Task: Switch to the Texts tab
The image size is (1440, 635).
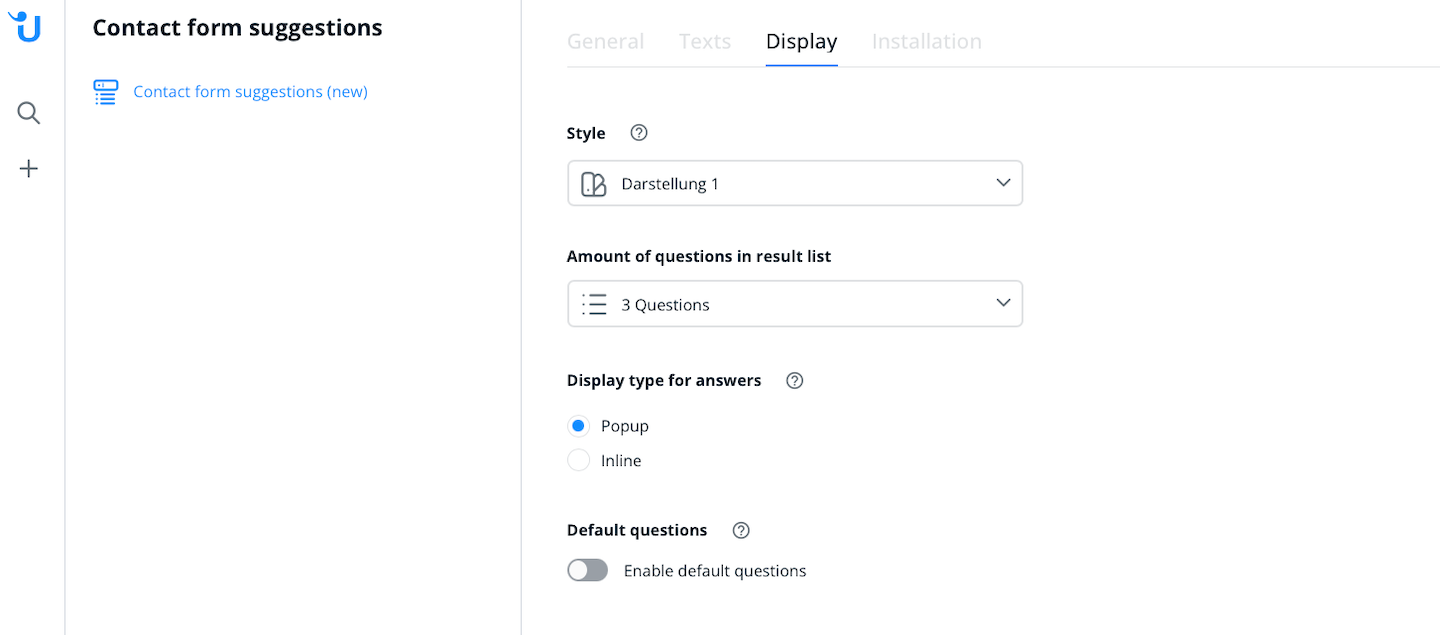Action: (x=705, y=41)
